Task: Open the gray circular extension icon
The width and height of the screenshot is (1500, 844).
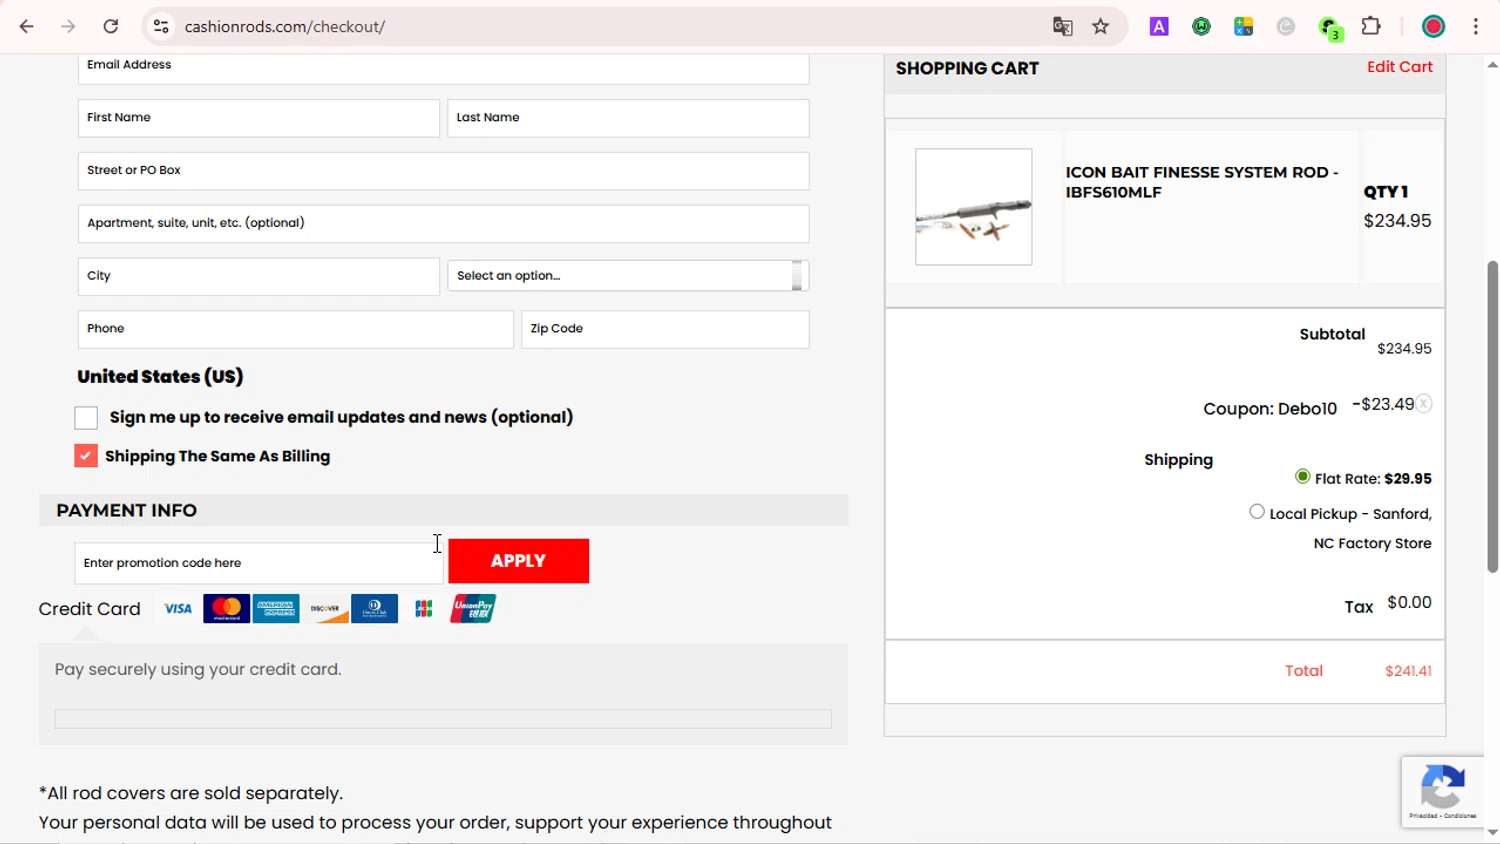Action: pyautogui.click(x=1286, y=27)
